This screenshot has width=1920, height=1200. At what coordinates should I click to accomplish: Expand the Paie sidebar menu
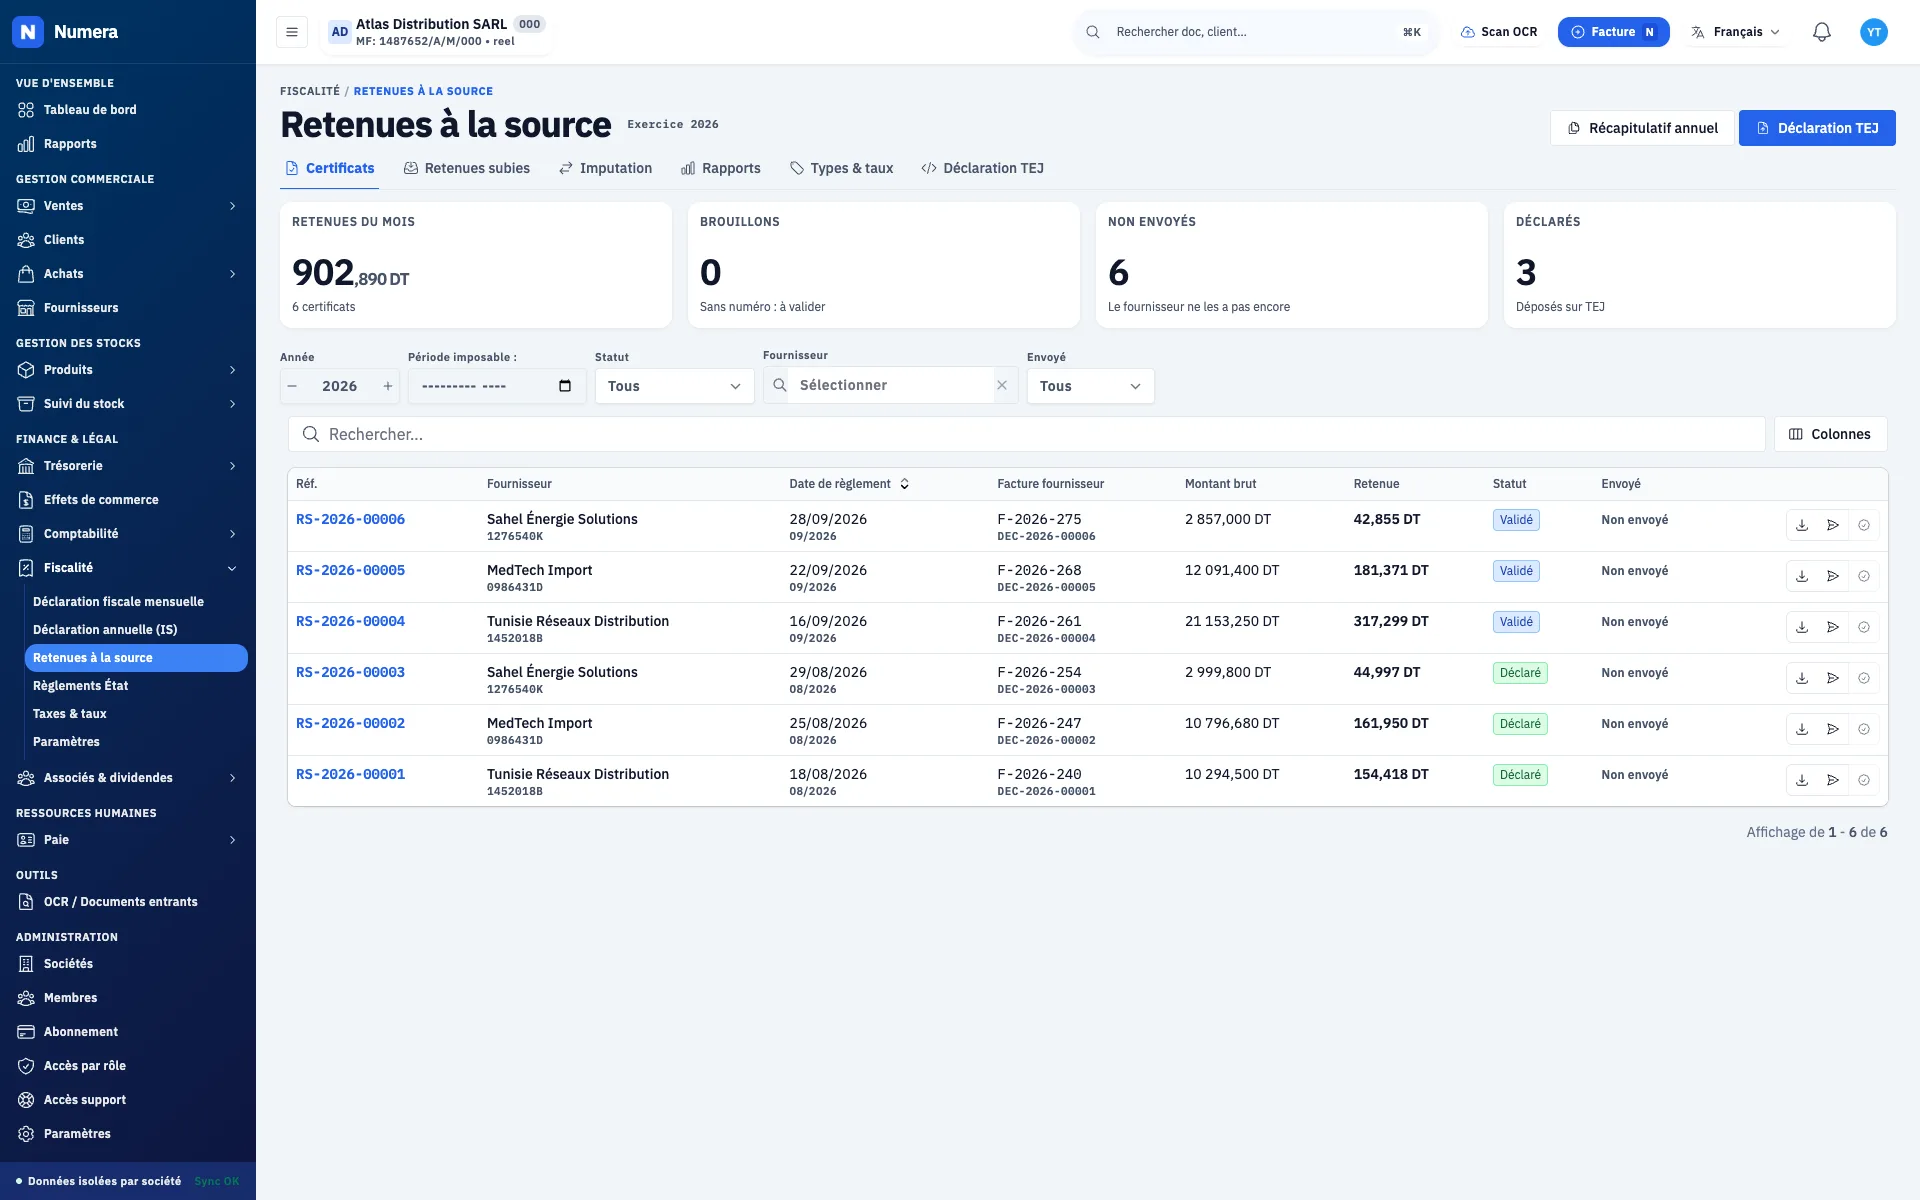pyautogui.click(x=128, y=840)
